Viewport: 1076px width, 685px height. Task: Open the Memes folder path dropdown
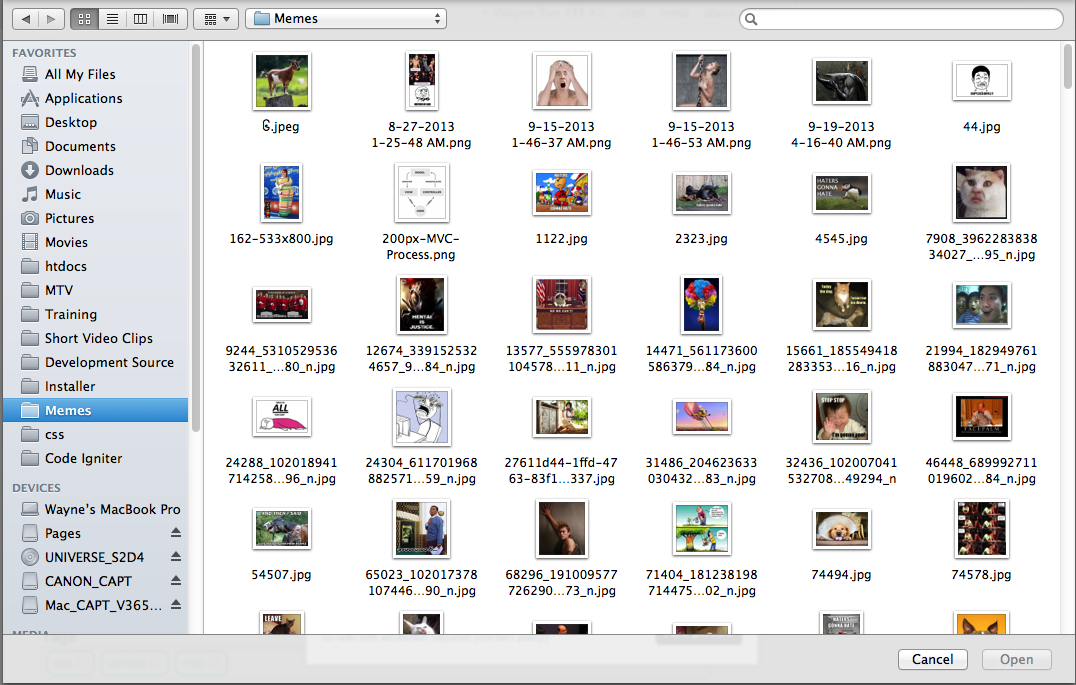345,18
